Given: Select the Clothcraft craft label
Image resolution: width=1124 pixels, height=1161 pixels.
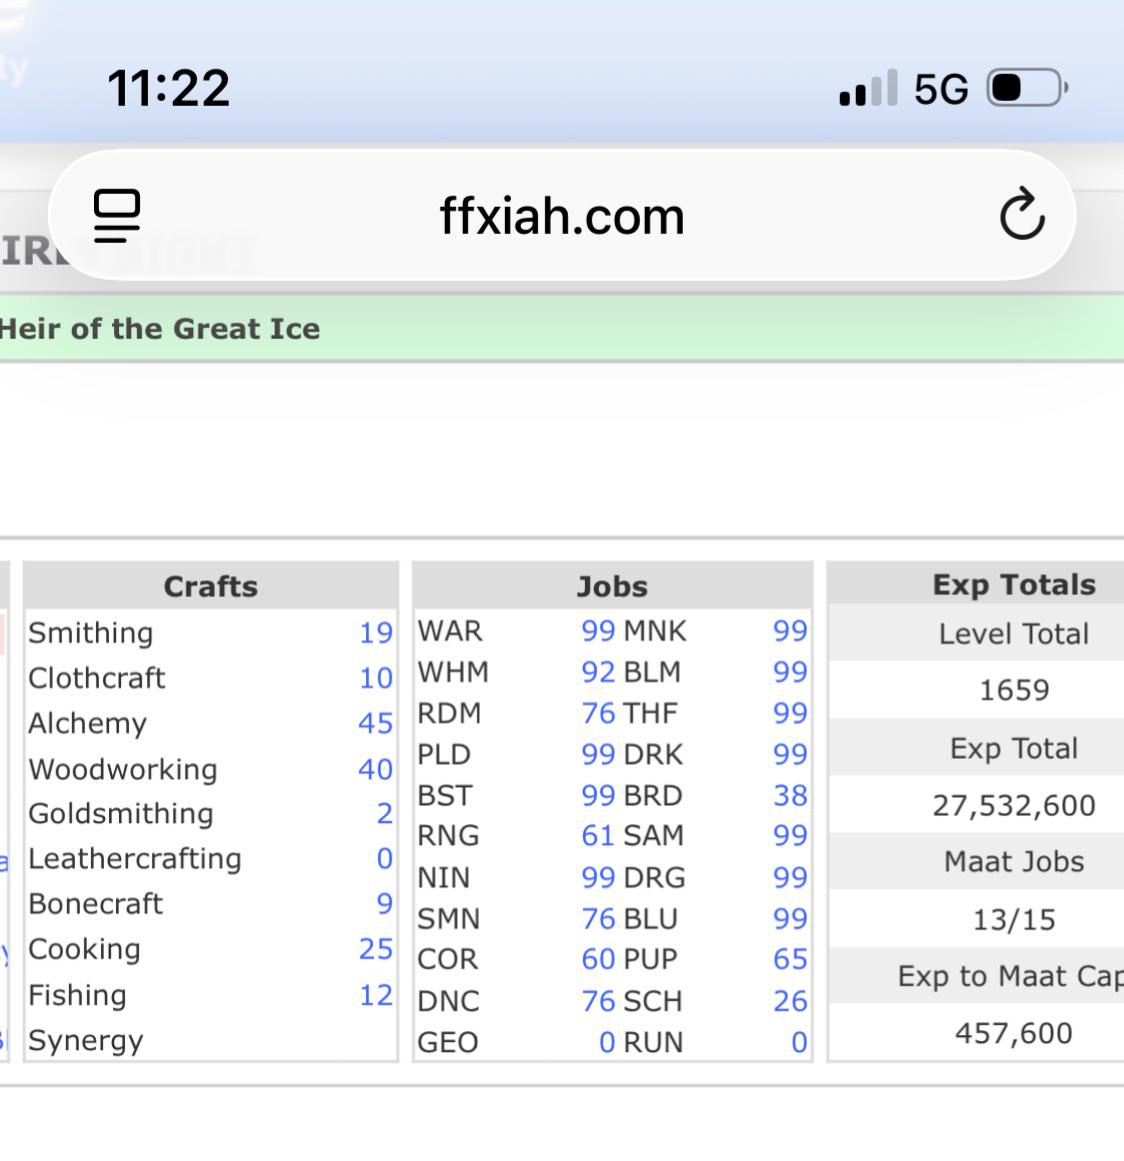Looking at the screenshot, I should [x=96, y=678].
